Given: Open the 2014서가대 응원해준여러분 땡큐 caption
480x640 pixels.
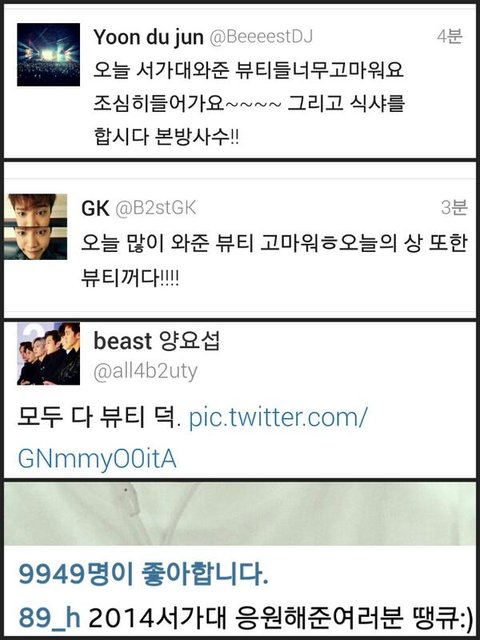Looking at the screenshot, I should pos(280,619).
